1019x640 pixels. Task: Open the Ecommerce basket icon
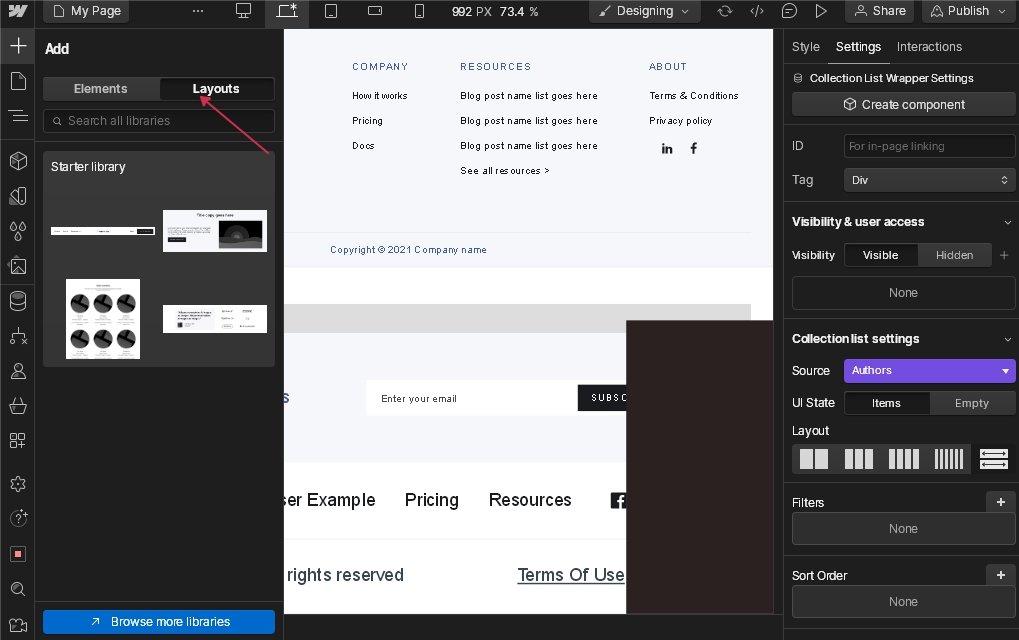[17, 406]
